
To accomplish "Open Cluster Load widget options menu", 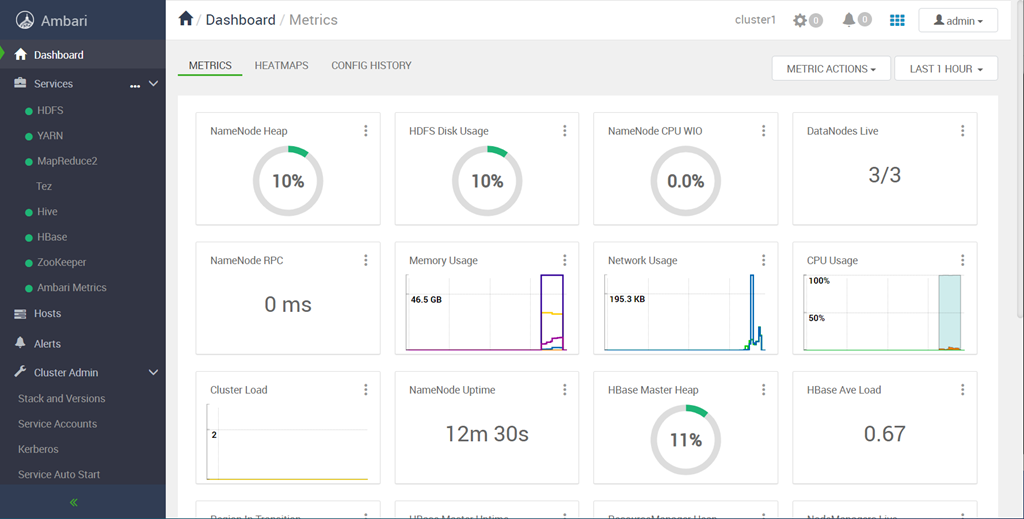I will [x=366, y=389].
